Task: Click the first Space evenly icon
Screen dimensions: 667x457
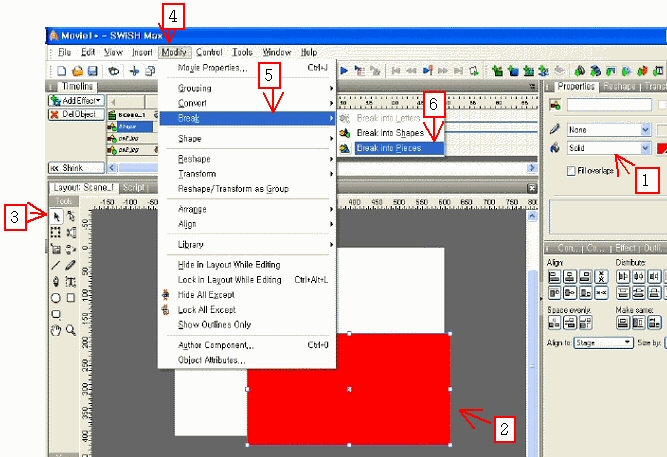Action: [554, 323]
